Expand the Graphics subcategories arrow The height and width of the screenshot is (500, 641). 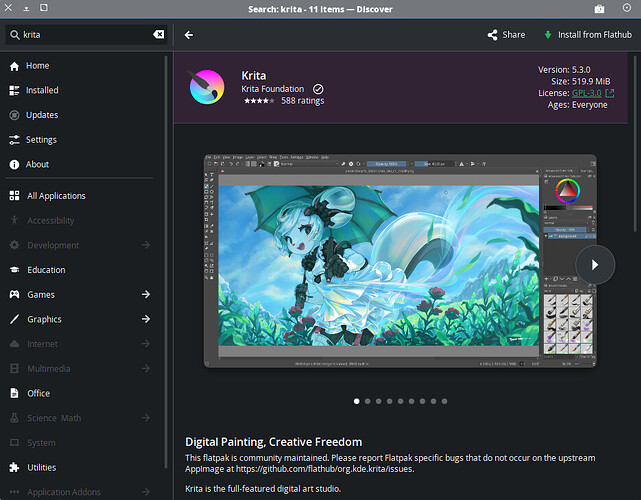146,319
